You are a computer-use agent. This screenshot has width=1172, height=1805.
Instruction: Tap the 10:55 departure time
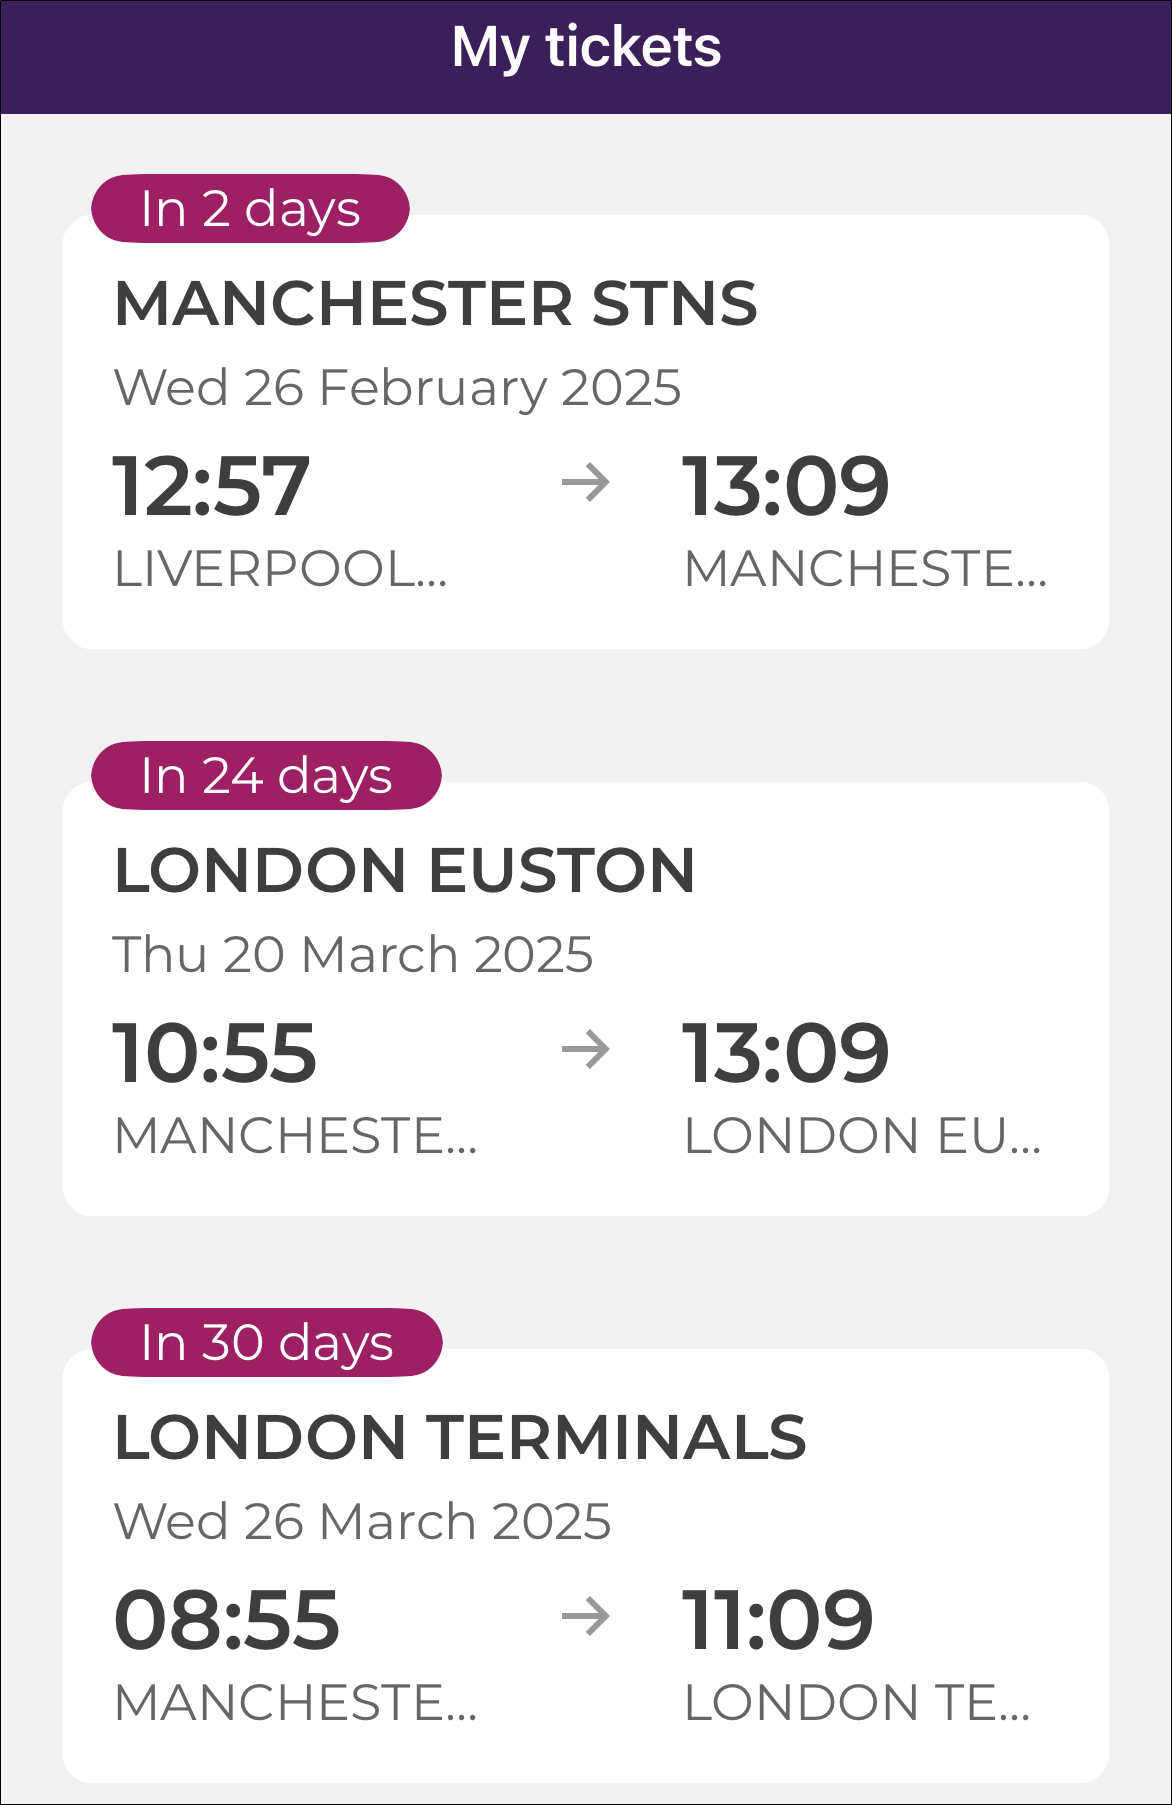click(215, 1053)
